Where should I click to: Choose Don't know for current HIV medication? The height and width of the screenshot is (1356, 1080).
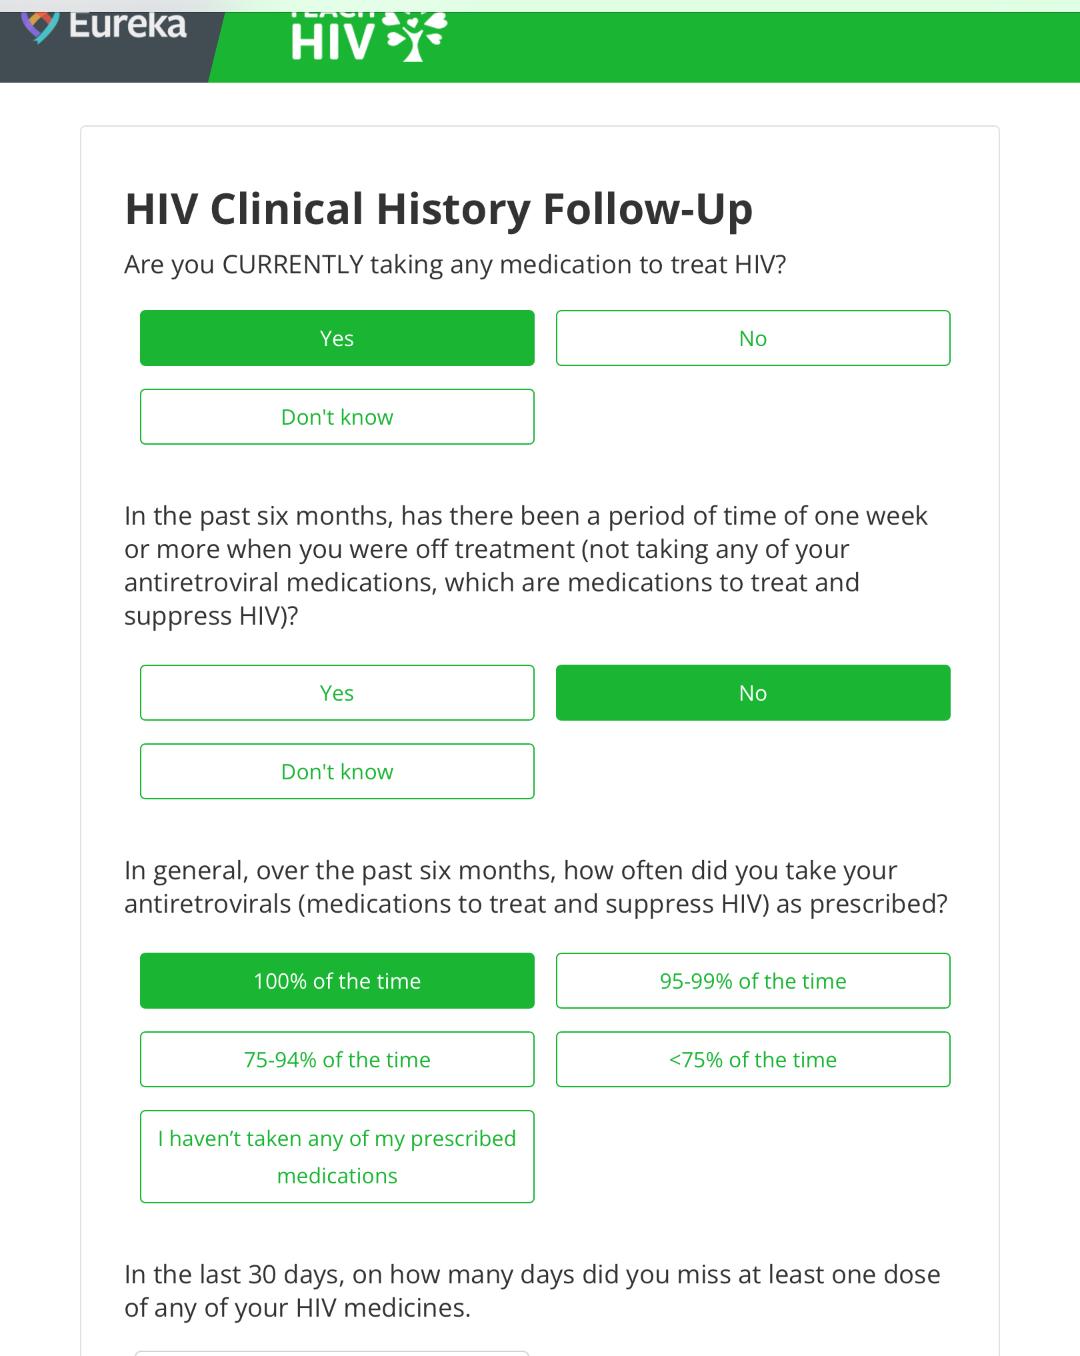[337, 417]
